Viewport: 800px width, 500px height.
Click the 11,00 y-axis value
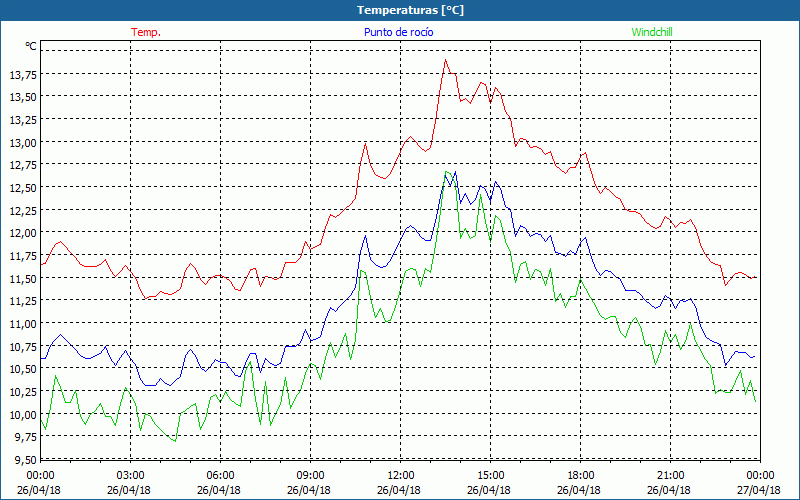[23, 324]
